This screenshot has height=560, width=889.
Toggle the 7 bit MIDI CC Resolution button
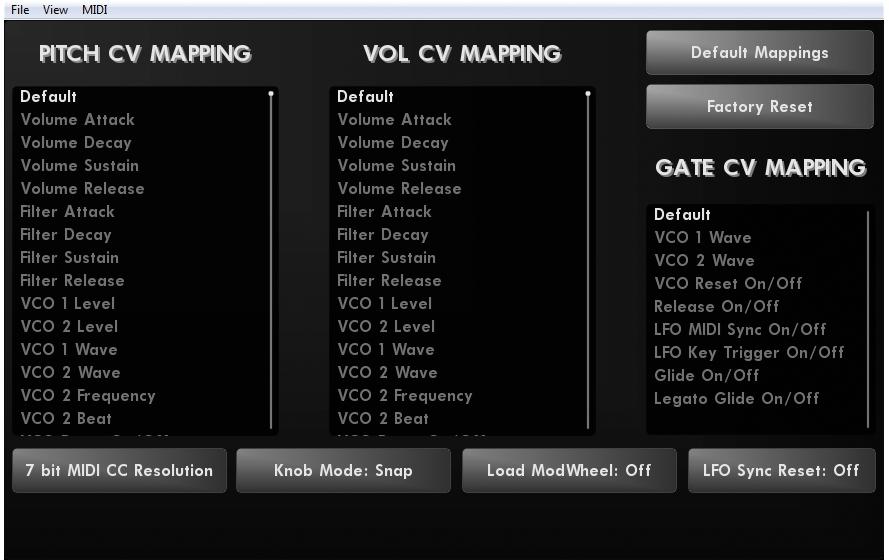(x=119, y=470)
